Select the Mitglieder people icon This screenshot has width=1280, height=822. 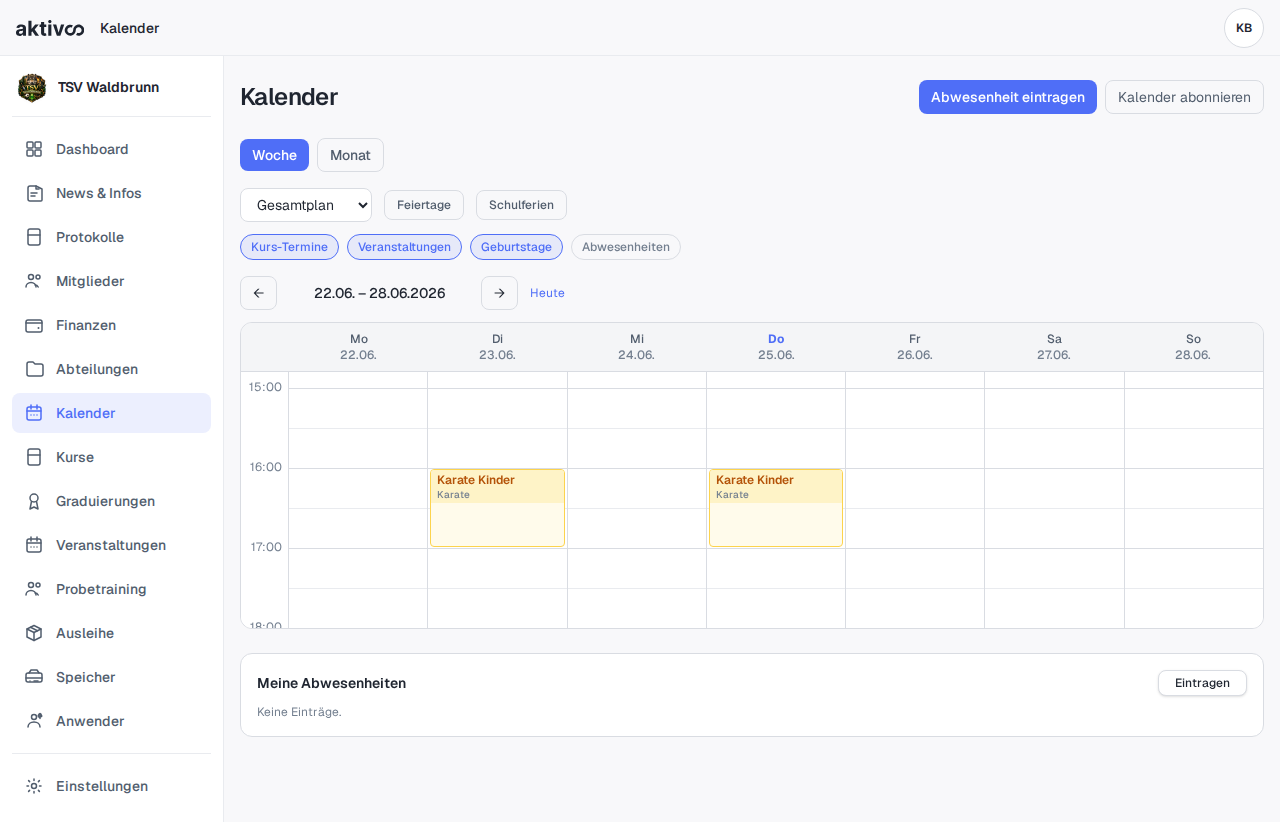click(34, 281)
